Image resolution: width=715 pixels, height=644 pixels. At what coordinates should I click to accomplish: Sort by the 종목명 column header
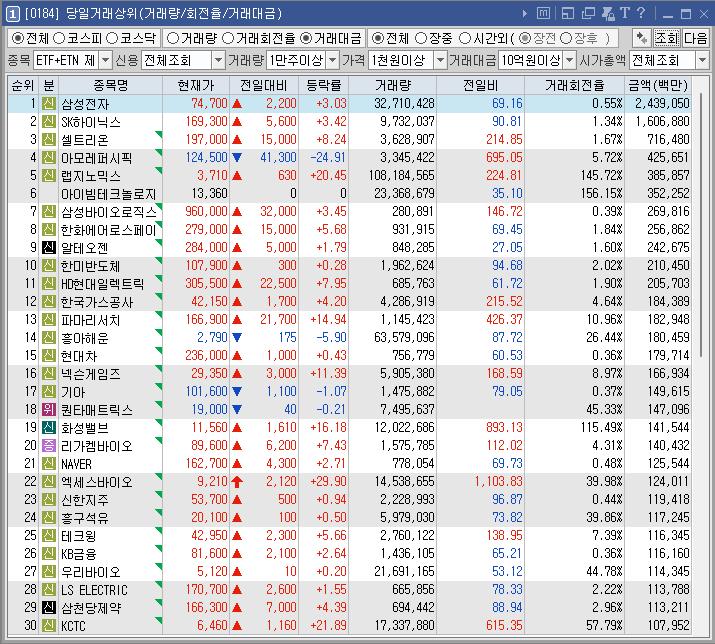[110, 85]
